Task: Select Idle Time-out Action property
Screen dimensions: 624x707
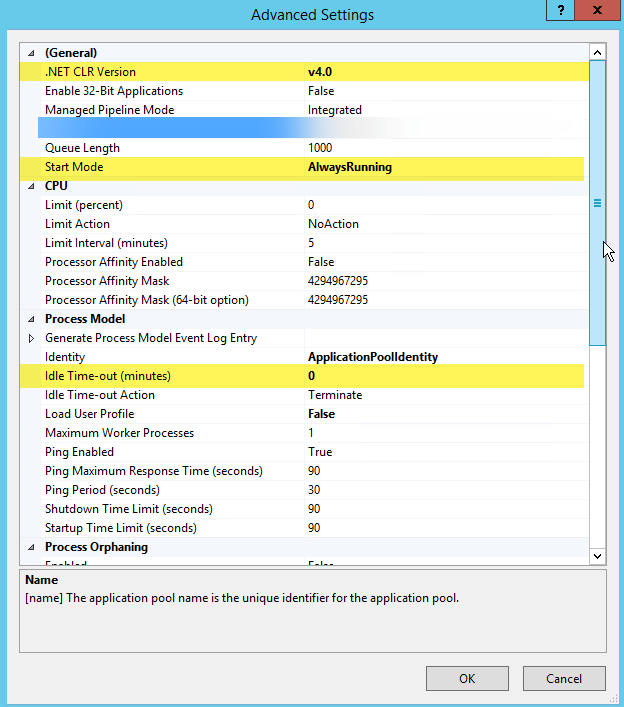Action: (100, 395)
